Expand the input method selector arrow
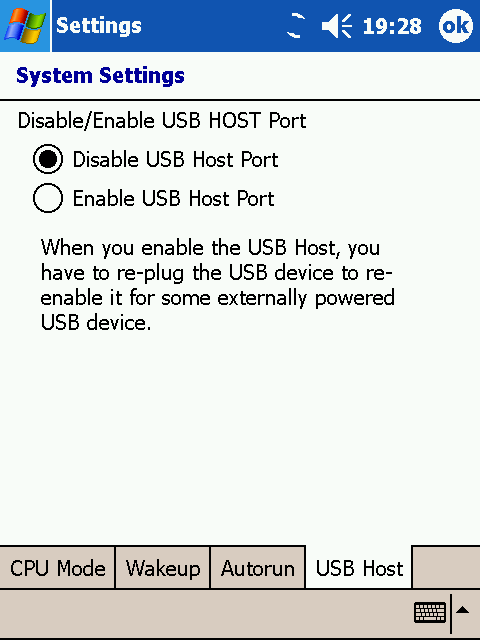Image resolution: width=480 pixels, height=640 pixels. click(462, 611)
